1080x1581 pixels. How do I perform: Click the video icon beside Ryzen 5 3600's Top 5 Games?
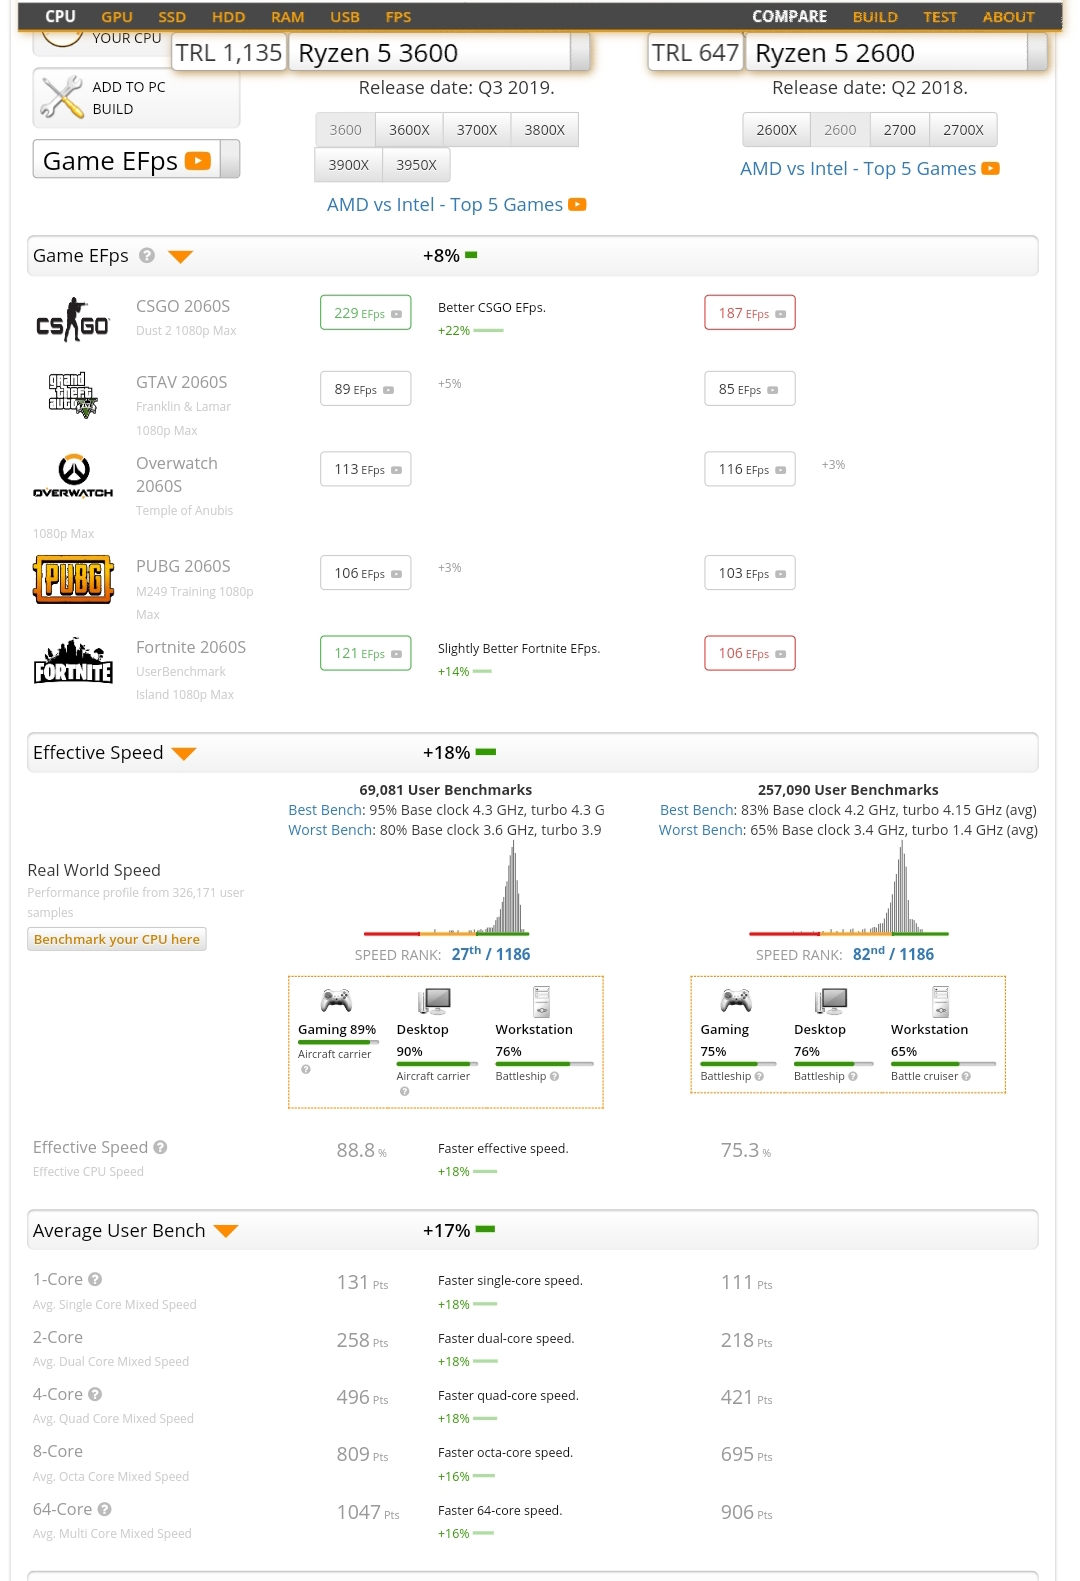coord(577,204)
